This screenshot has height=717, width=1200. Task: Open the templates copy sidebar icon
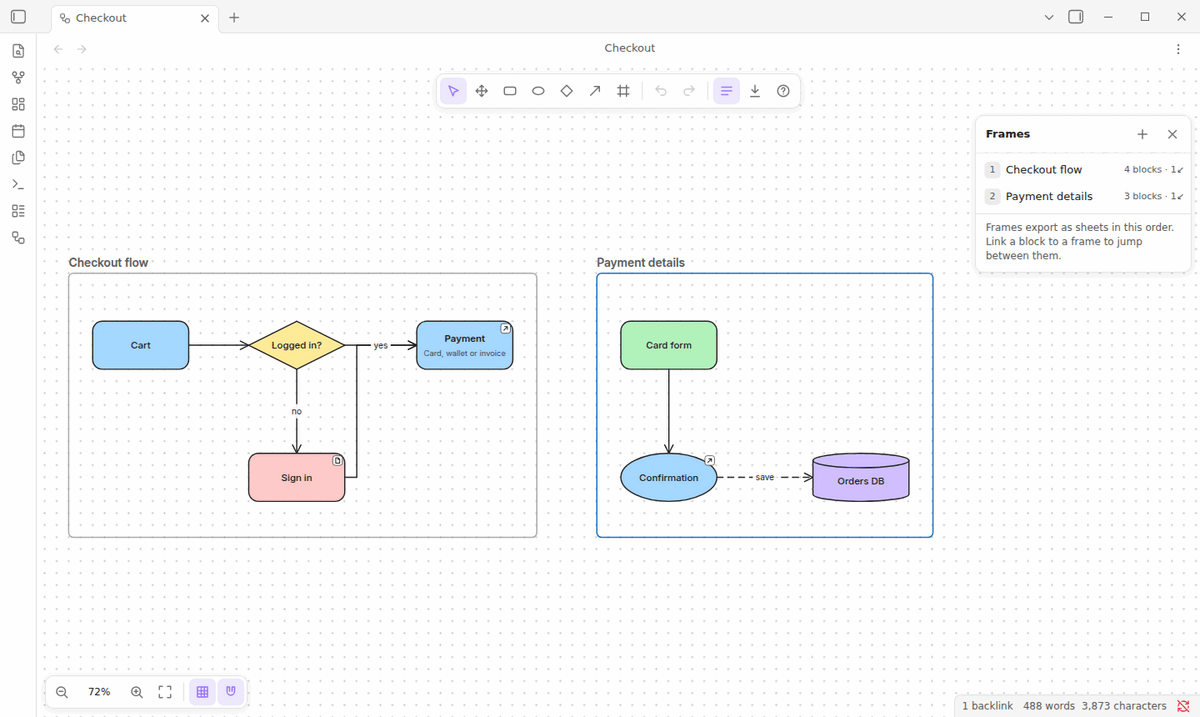(18, 158)
